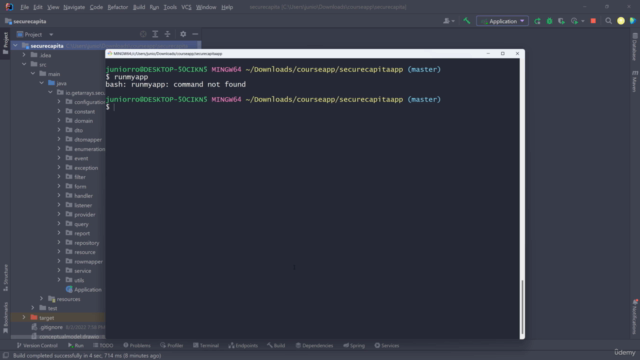Click the status bar tool windows icon
This screenshot has width=640, height=360.
pos(6,356)
